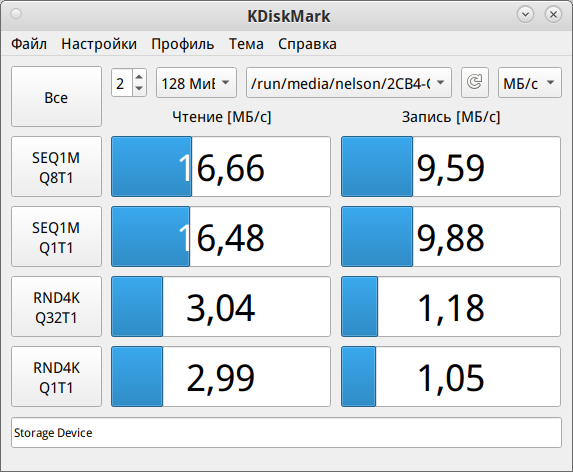Viewport: 573px width, 472px height.
Task: Minimize the KDiskMark window with the chevron button
Action: [x=525, y=15]
